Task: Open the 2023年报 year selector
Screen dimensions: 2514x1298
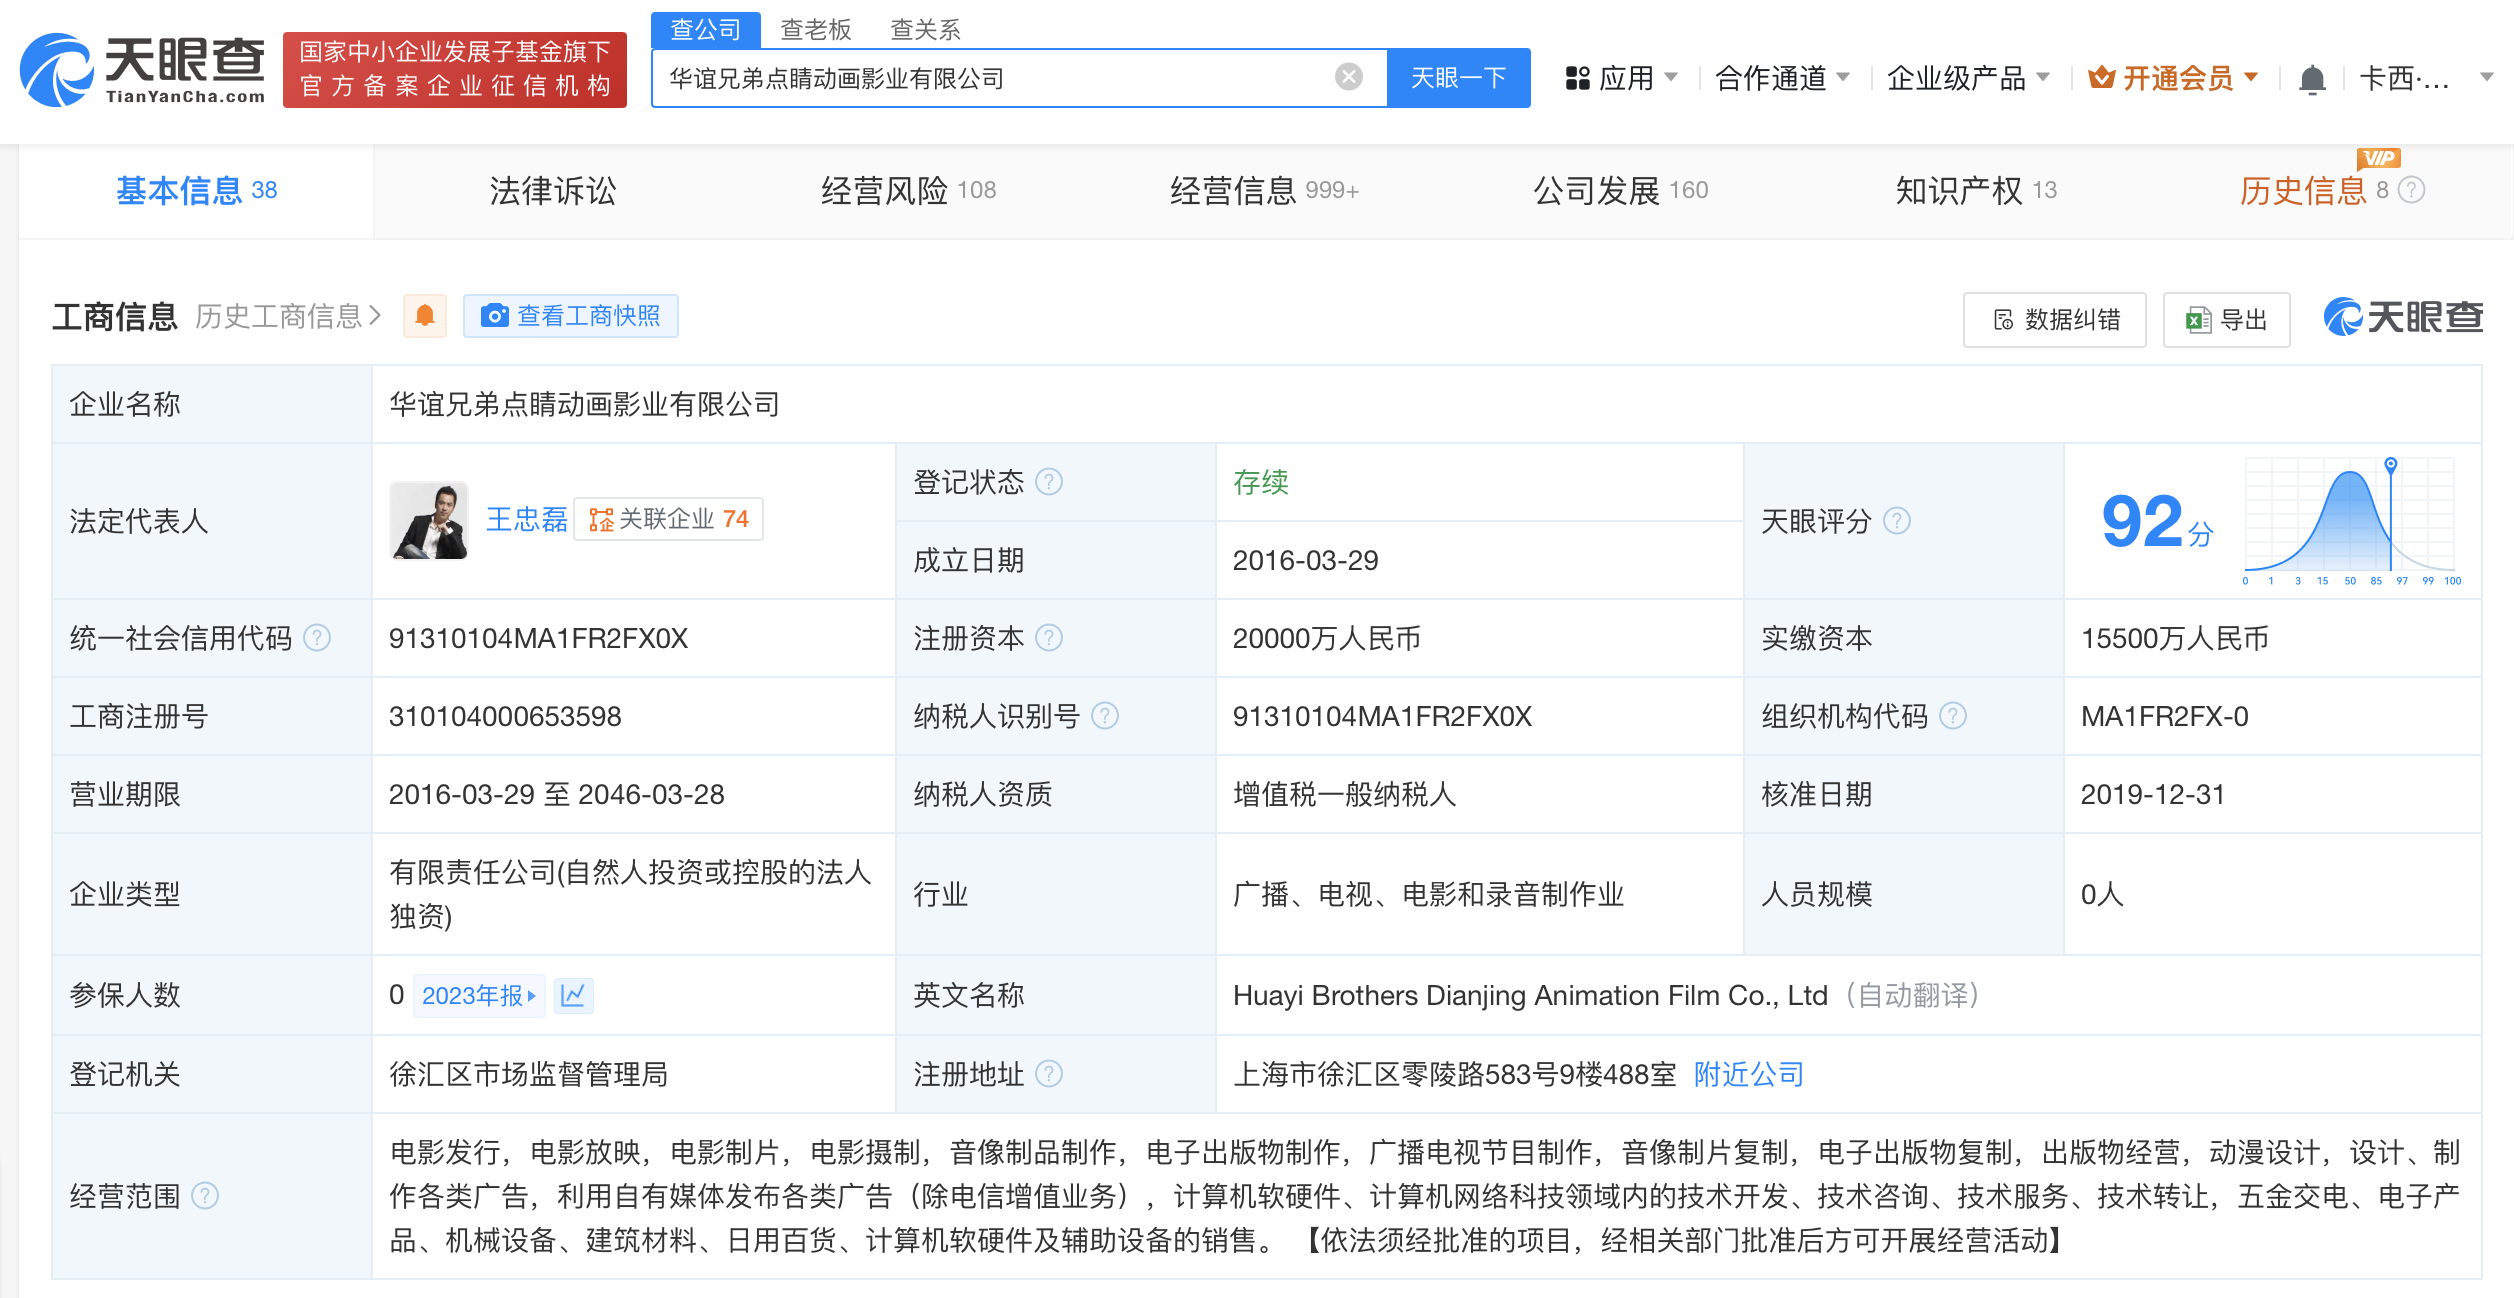Action: click(x=478, y=995)
